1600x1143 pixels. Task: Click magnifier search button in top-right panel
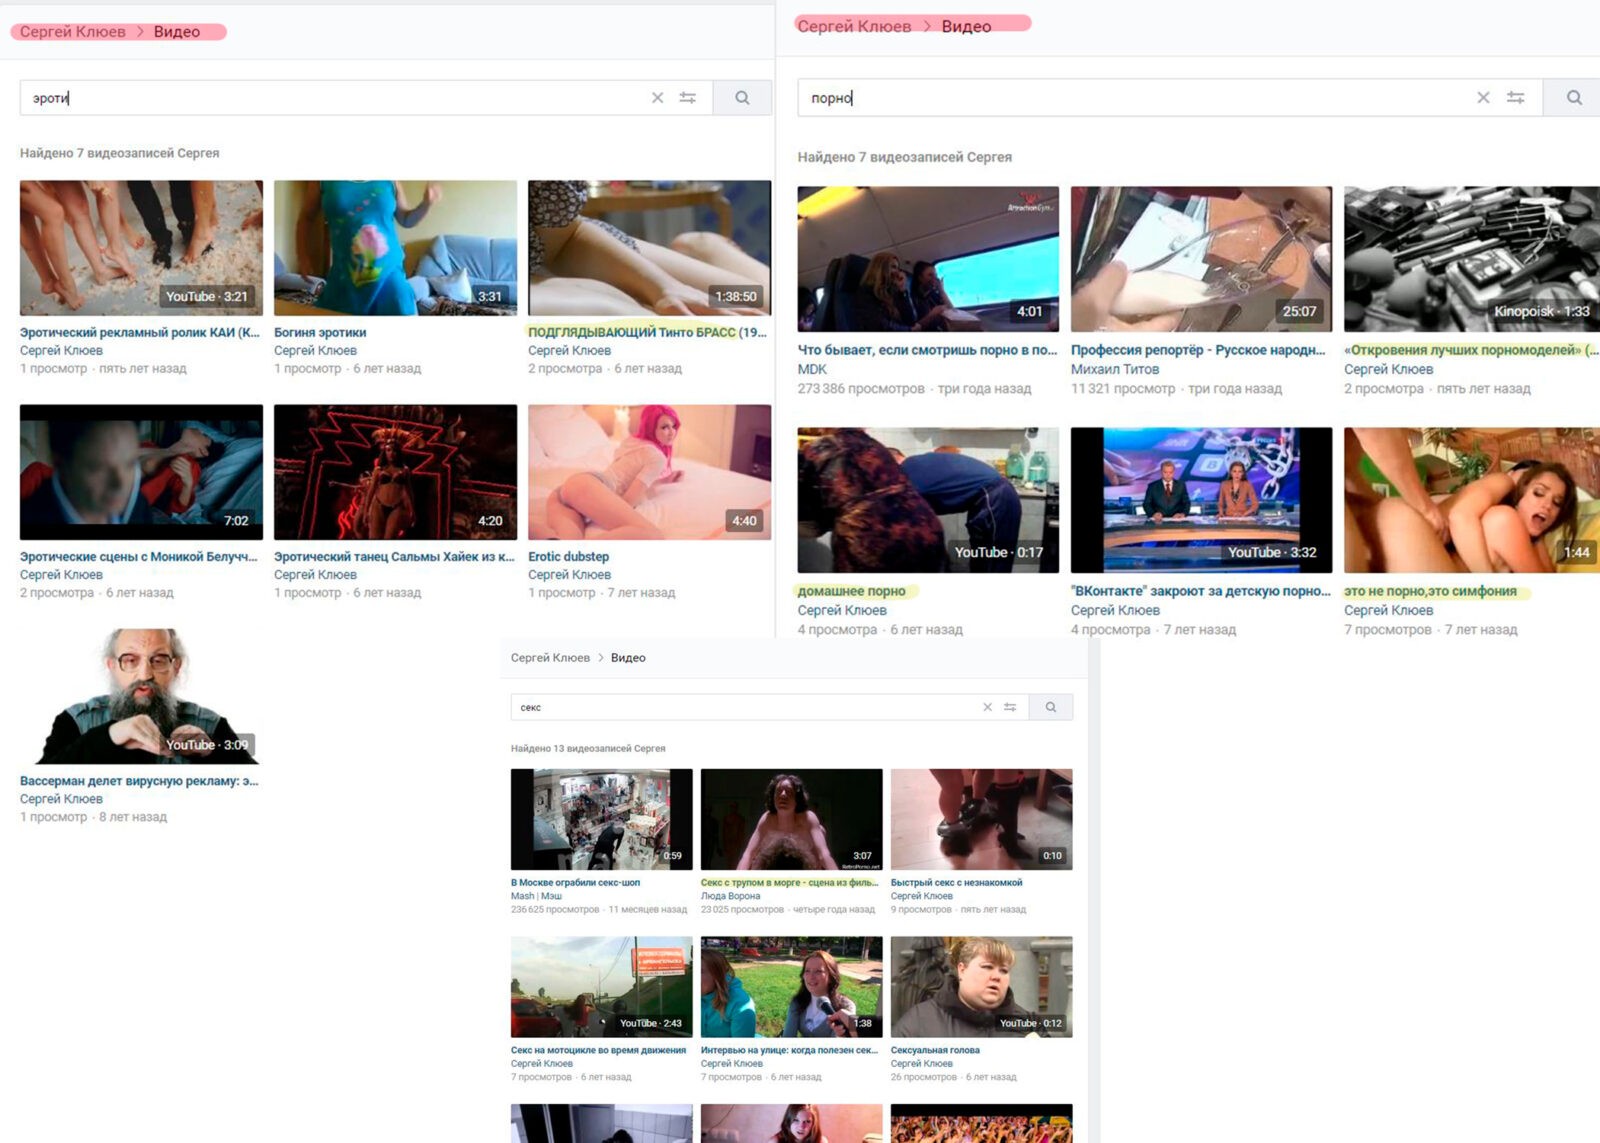1573,98
